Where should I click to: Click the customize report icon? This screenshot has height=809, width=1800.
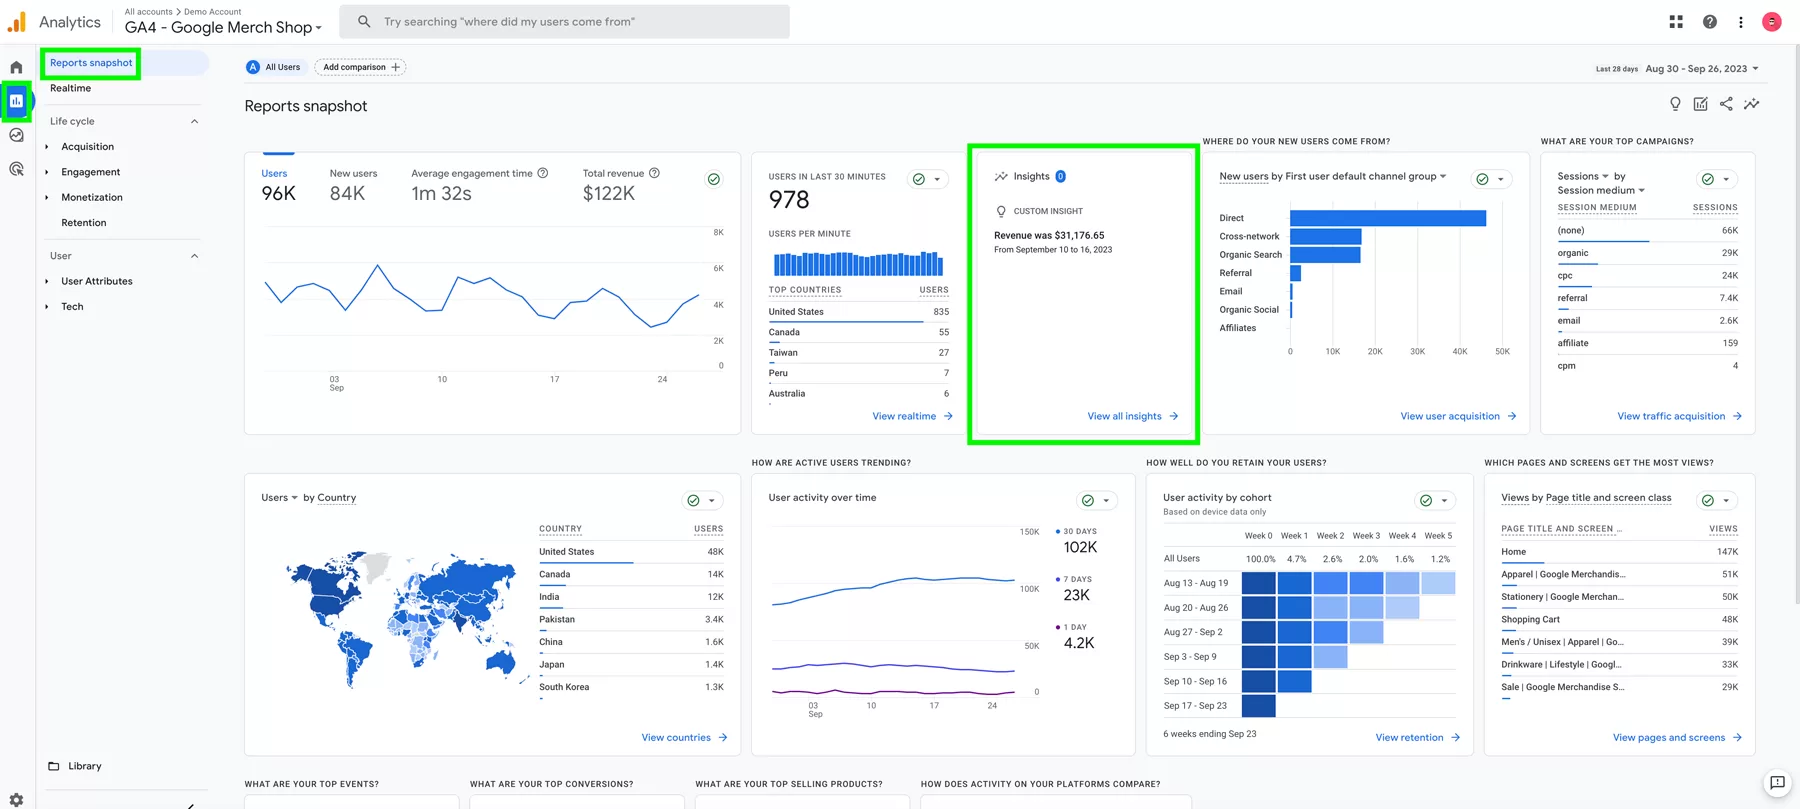click(1700, 104)
